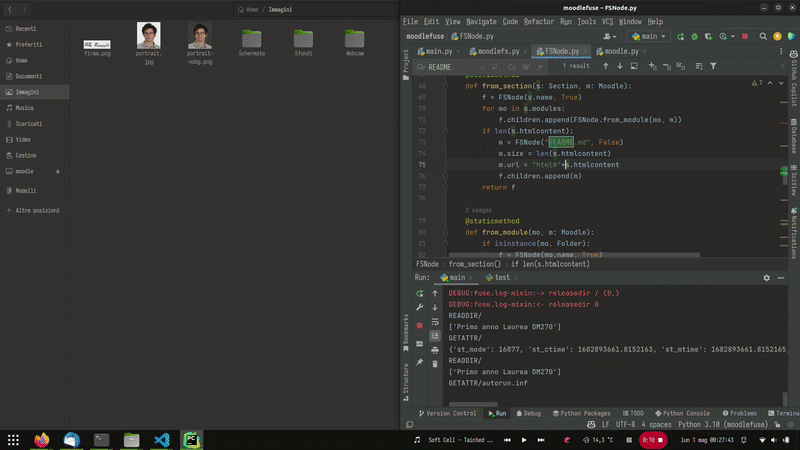Viewport: 800px width, 450px height.
Task: Clear Run console with trash icon
Action: pos(435,363)
